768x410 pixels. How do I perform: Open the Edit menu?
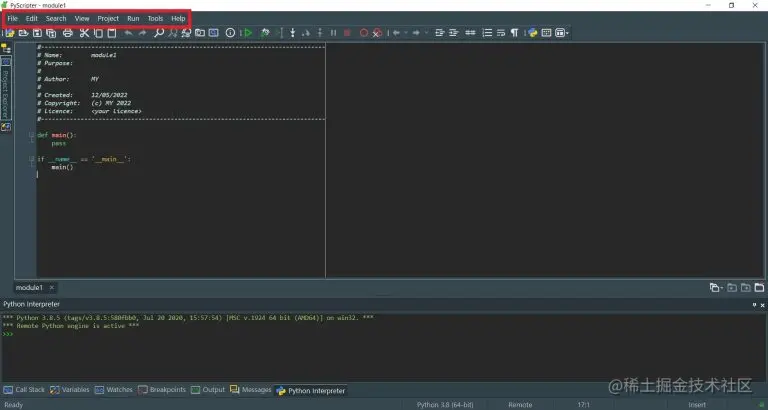coord(31,19)
